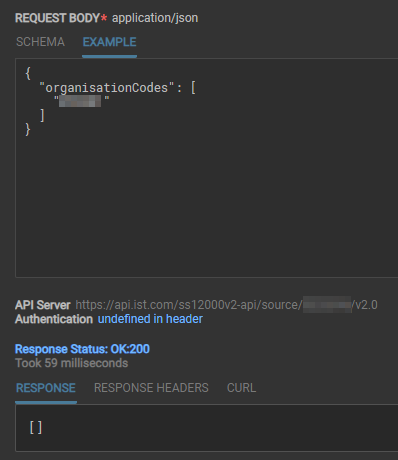Open the RESPONSE HEADERS tab
This screenshot has width=398, height=460.
[x=151, y=388]
